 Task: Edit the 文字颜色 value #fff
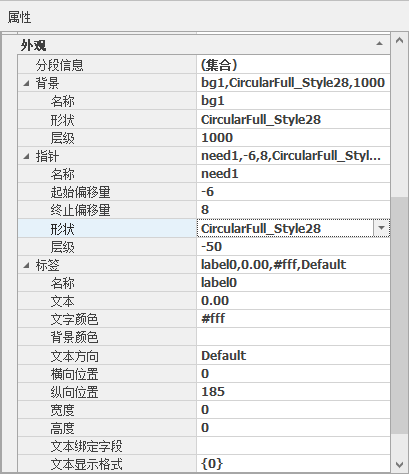click(x=293, y=319)
